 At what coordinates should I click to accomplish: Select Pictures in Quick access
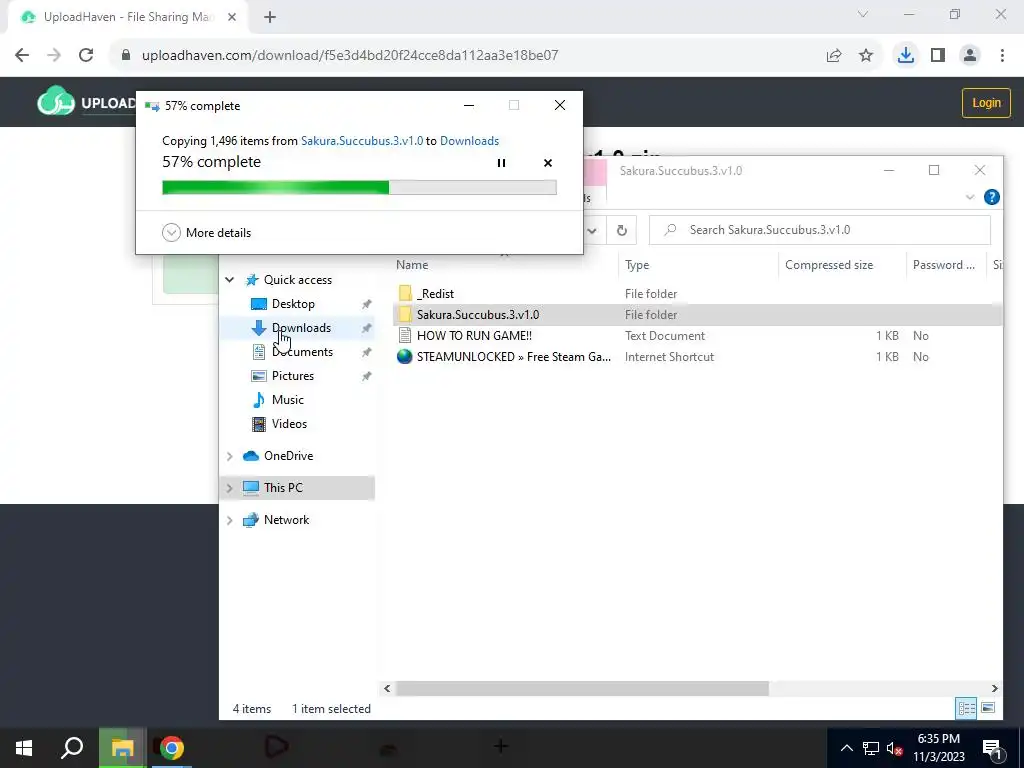pyautogui.click(x=293, y=376)
